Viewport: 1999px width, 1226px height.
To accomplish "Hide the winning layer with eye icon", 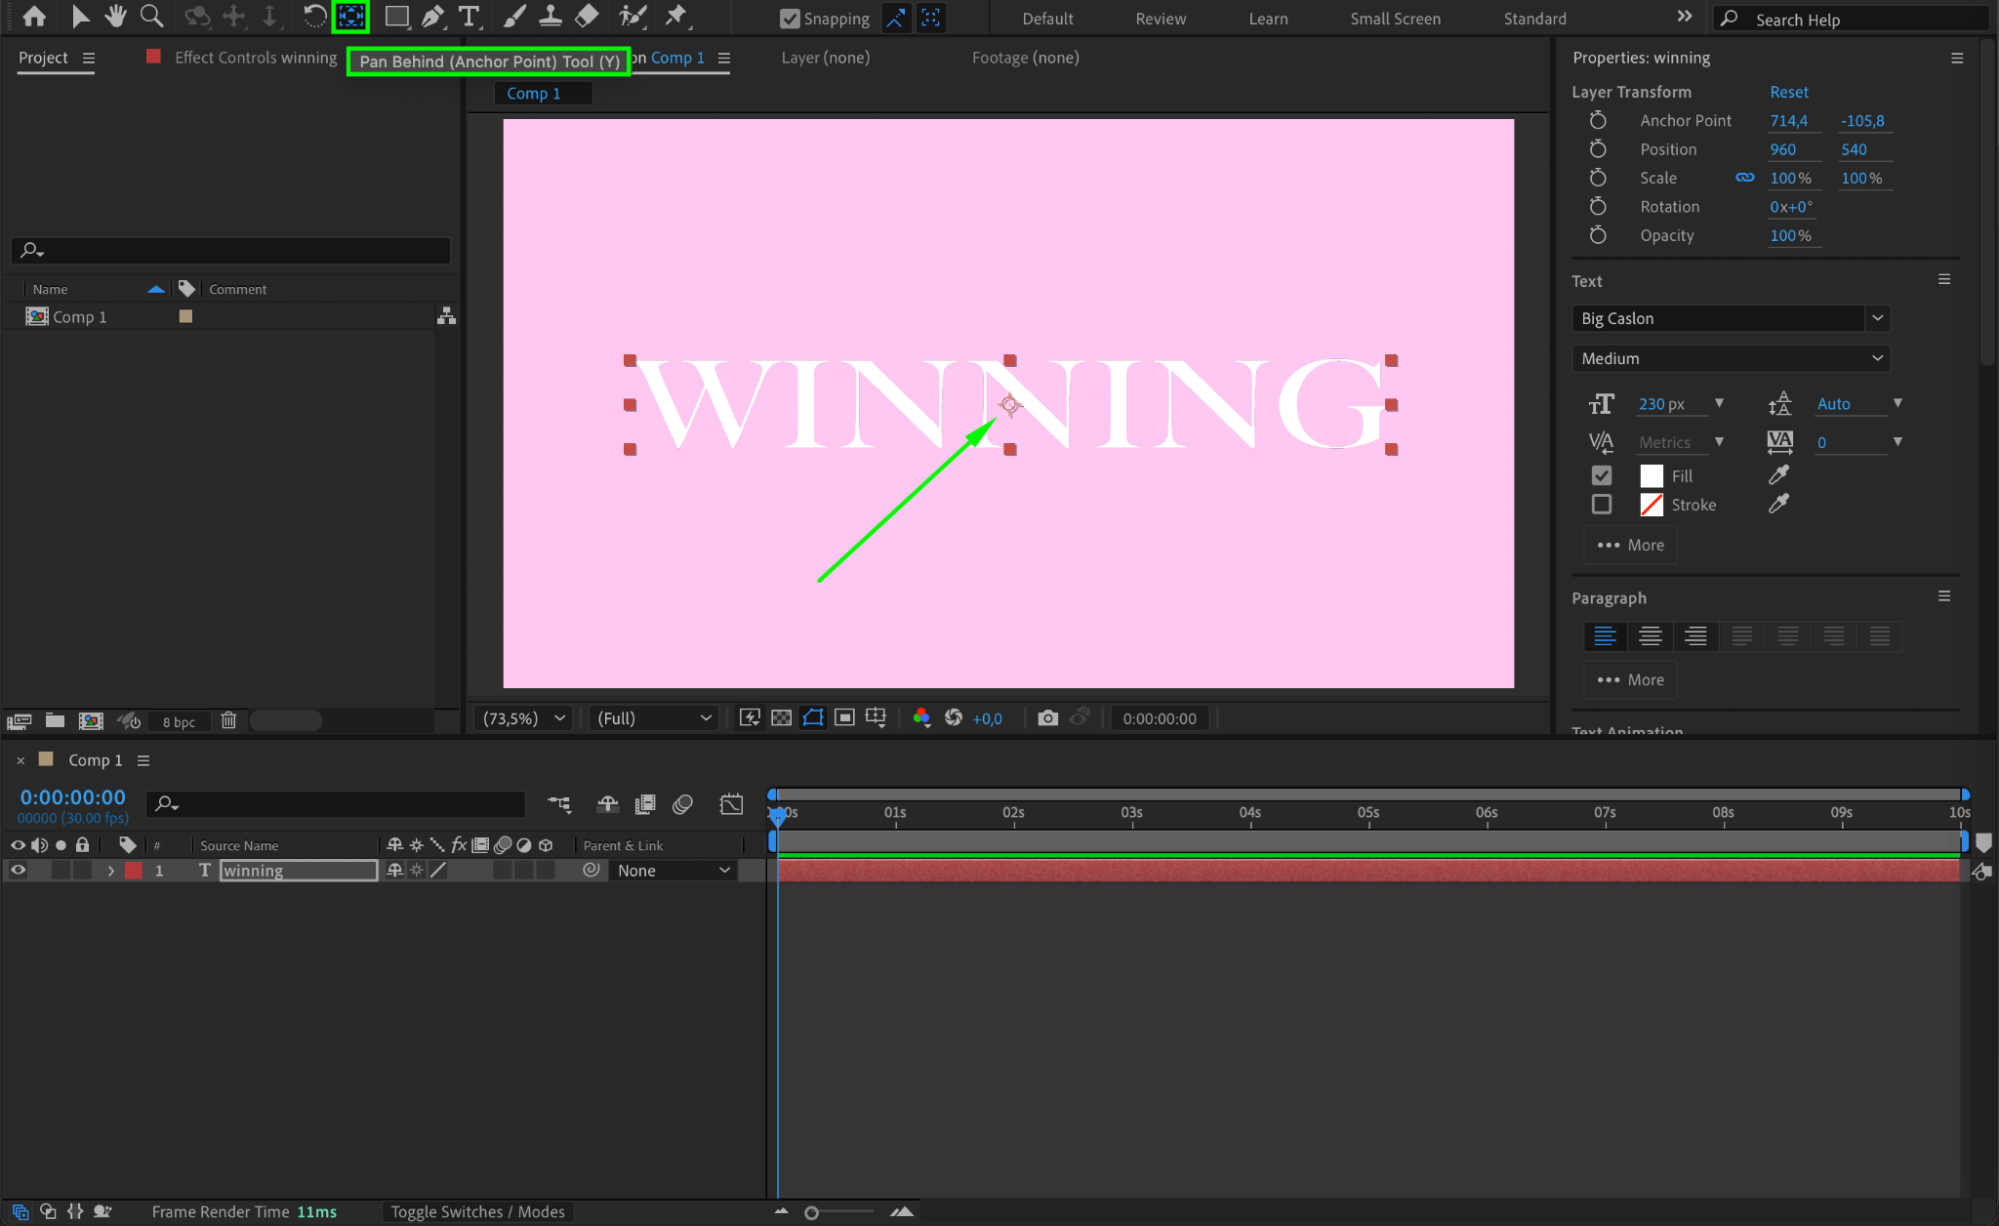I will point(18,870).
